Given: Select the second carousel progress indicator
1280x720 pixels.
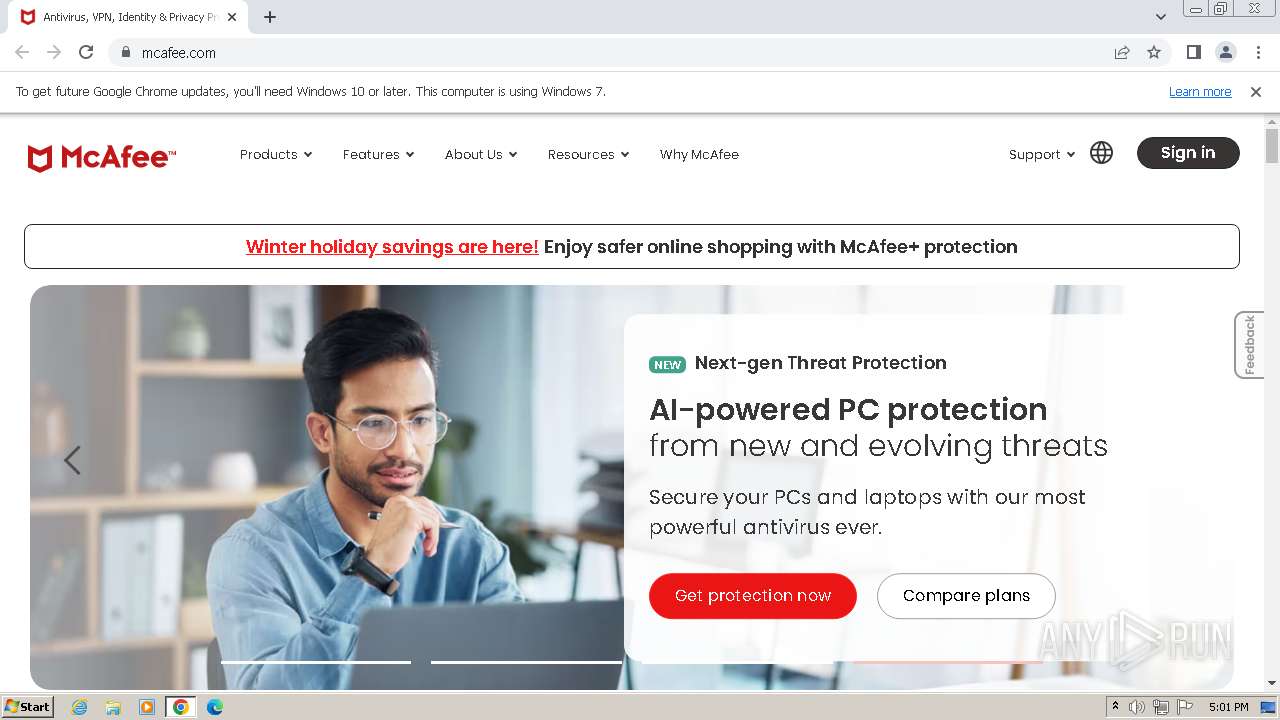Looking at the screenshot, I should pos(526,661).
